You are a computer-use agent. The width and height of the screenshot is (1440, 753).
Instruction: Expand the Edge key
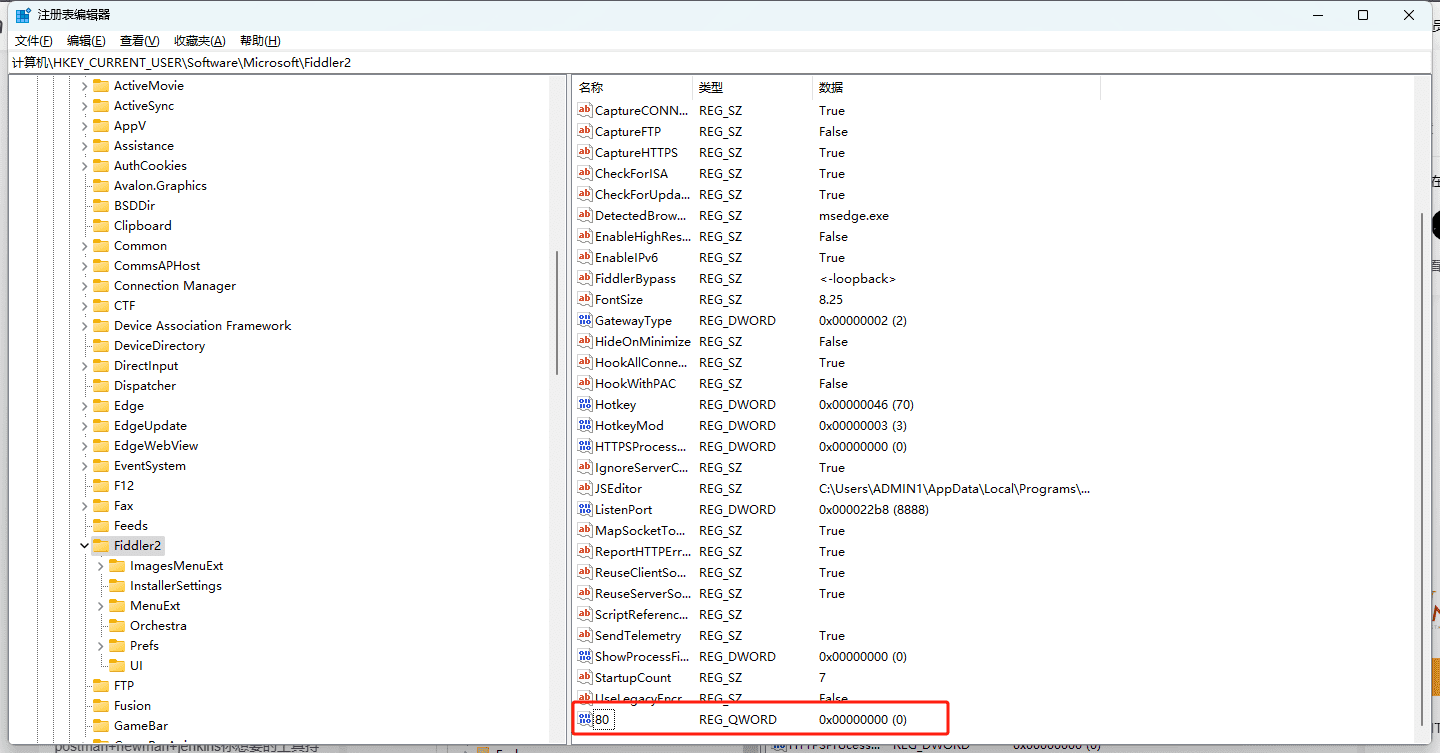(84, 406)
